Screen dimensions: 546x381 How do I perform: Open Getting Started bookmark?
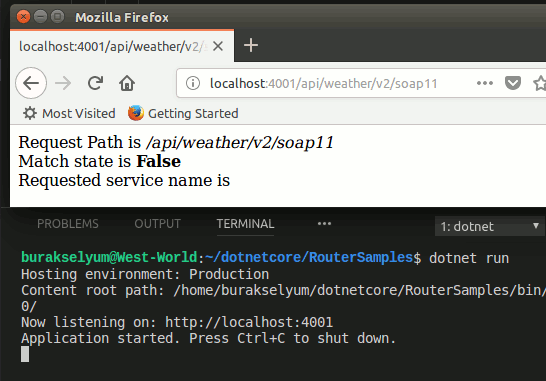(183, 113)
